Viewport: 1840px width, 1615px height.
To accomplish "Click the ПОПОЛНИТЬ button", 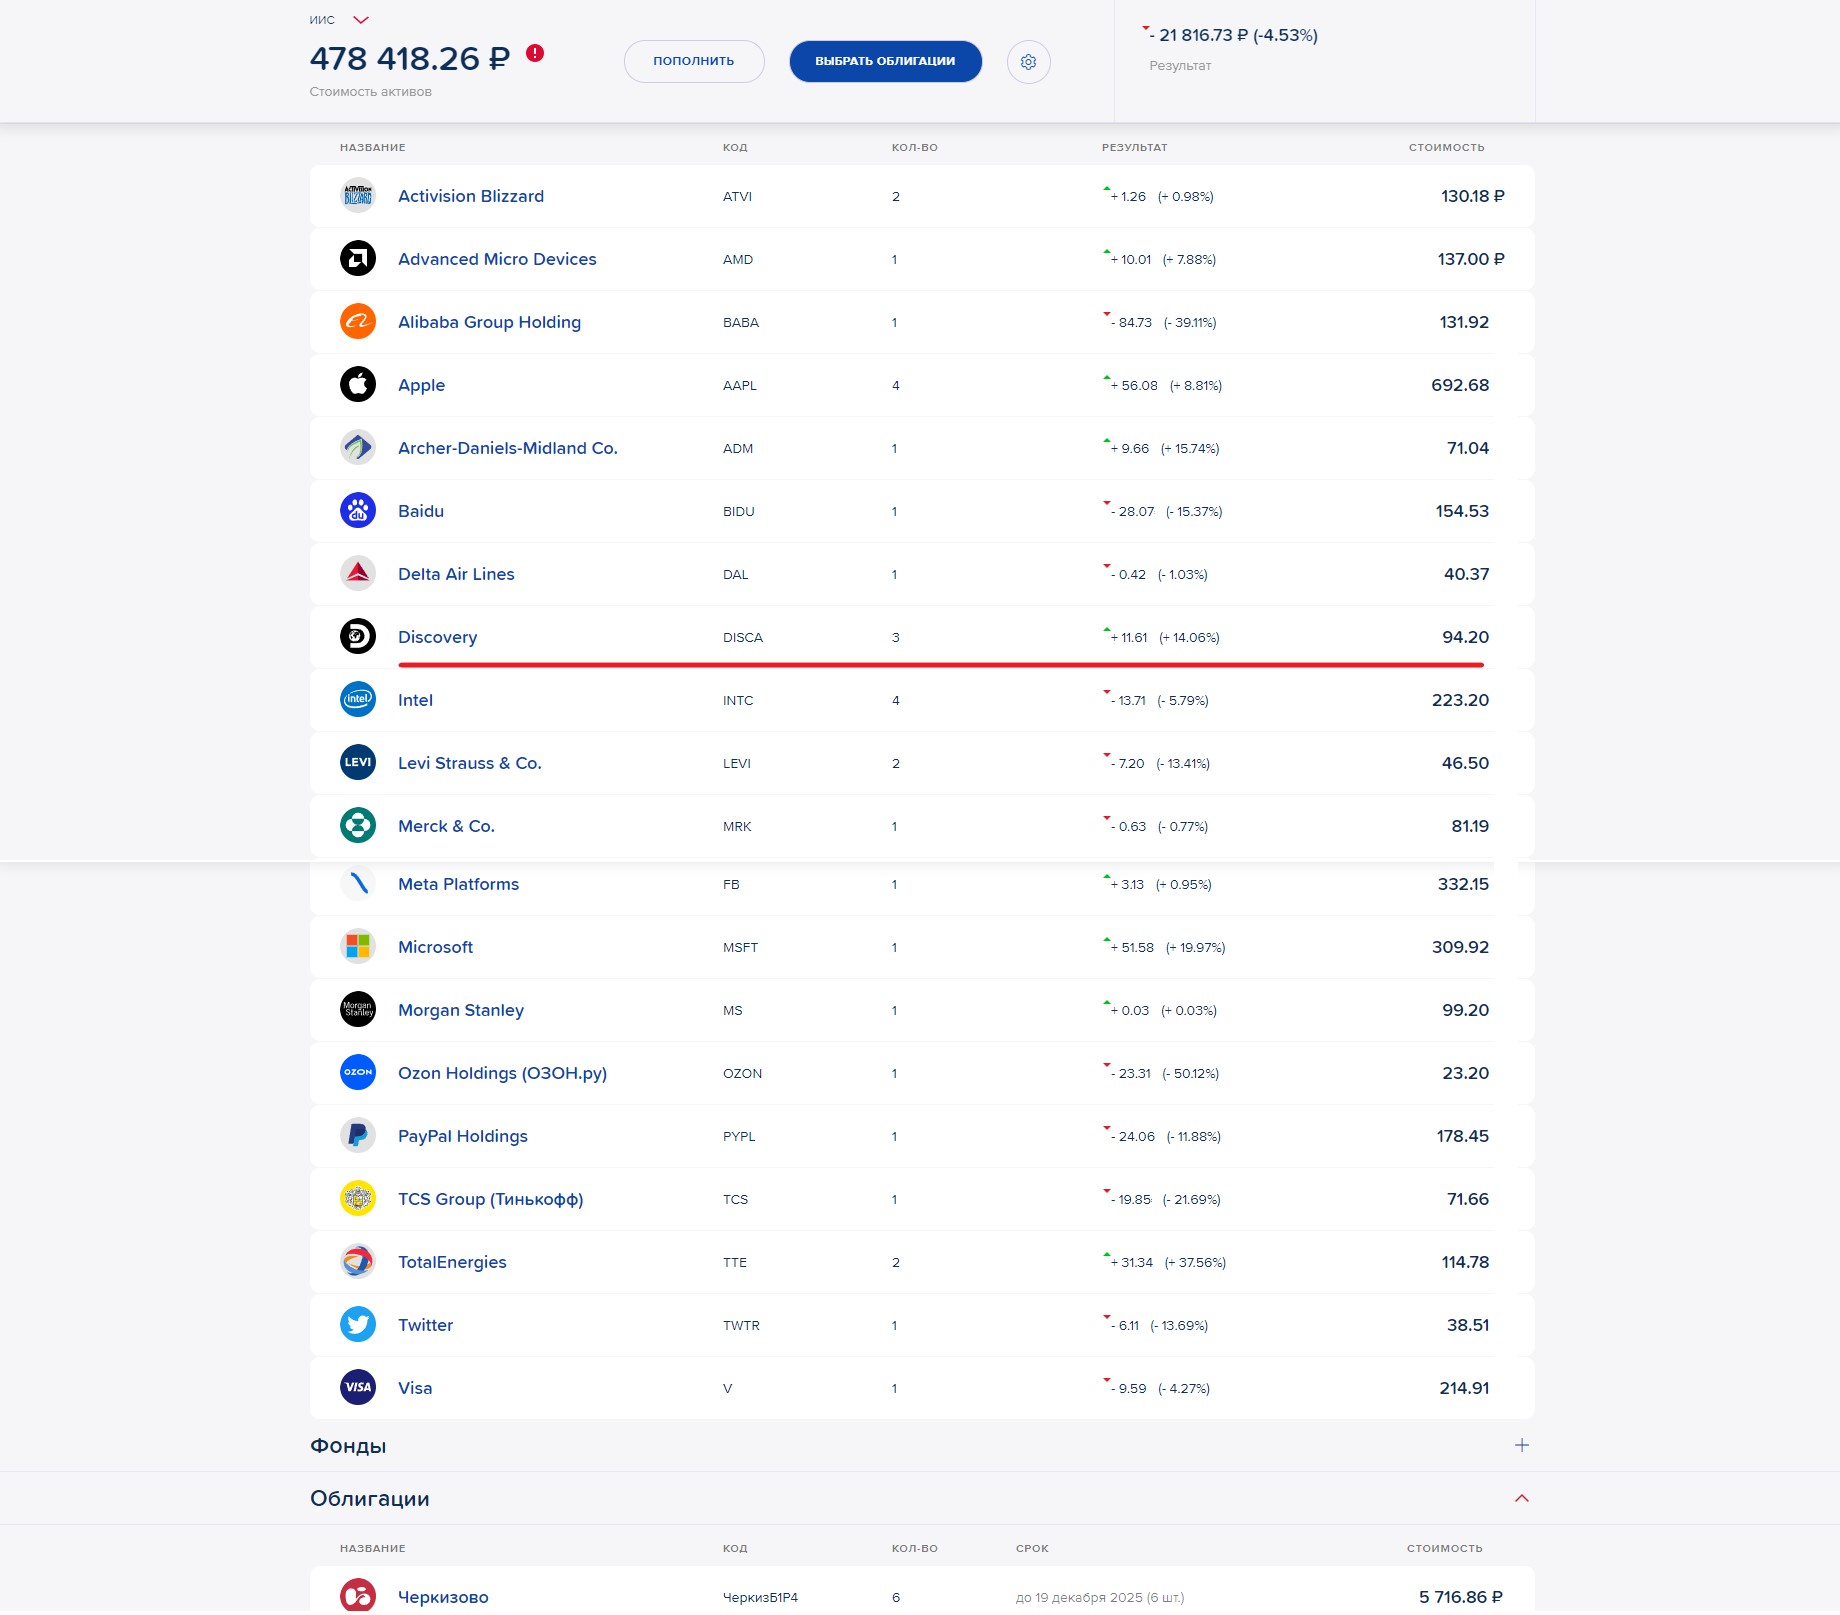I will click(x=694, y=61).
